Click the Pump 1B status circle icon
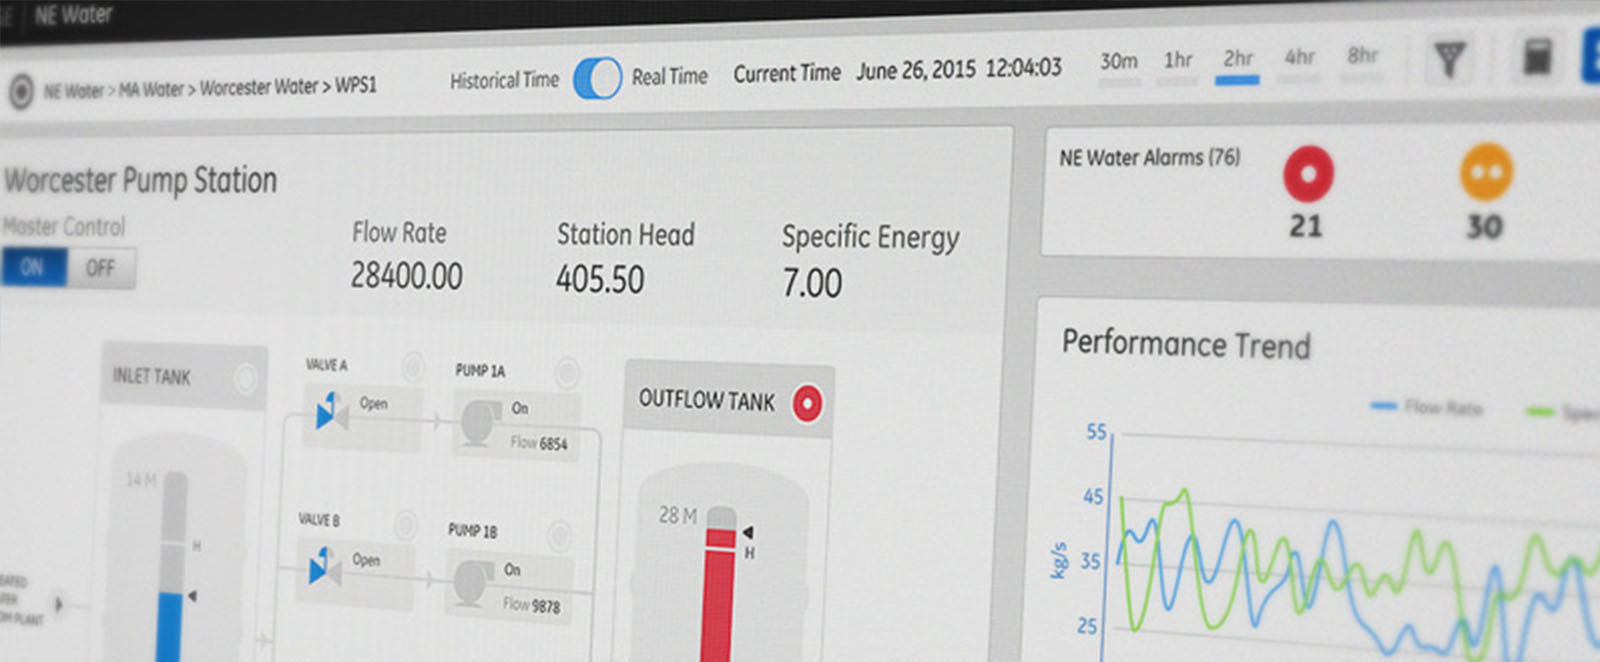 click(x=559, y=534)
